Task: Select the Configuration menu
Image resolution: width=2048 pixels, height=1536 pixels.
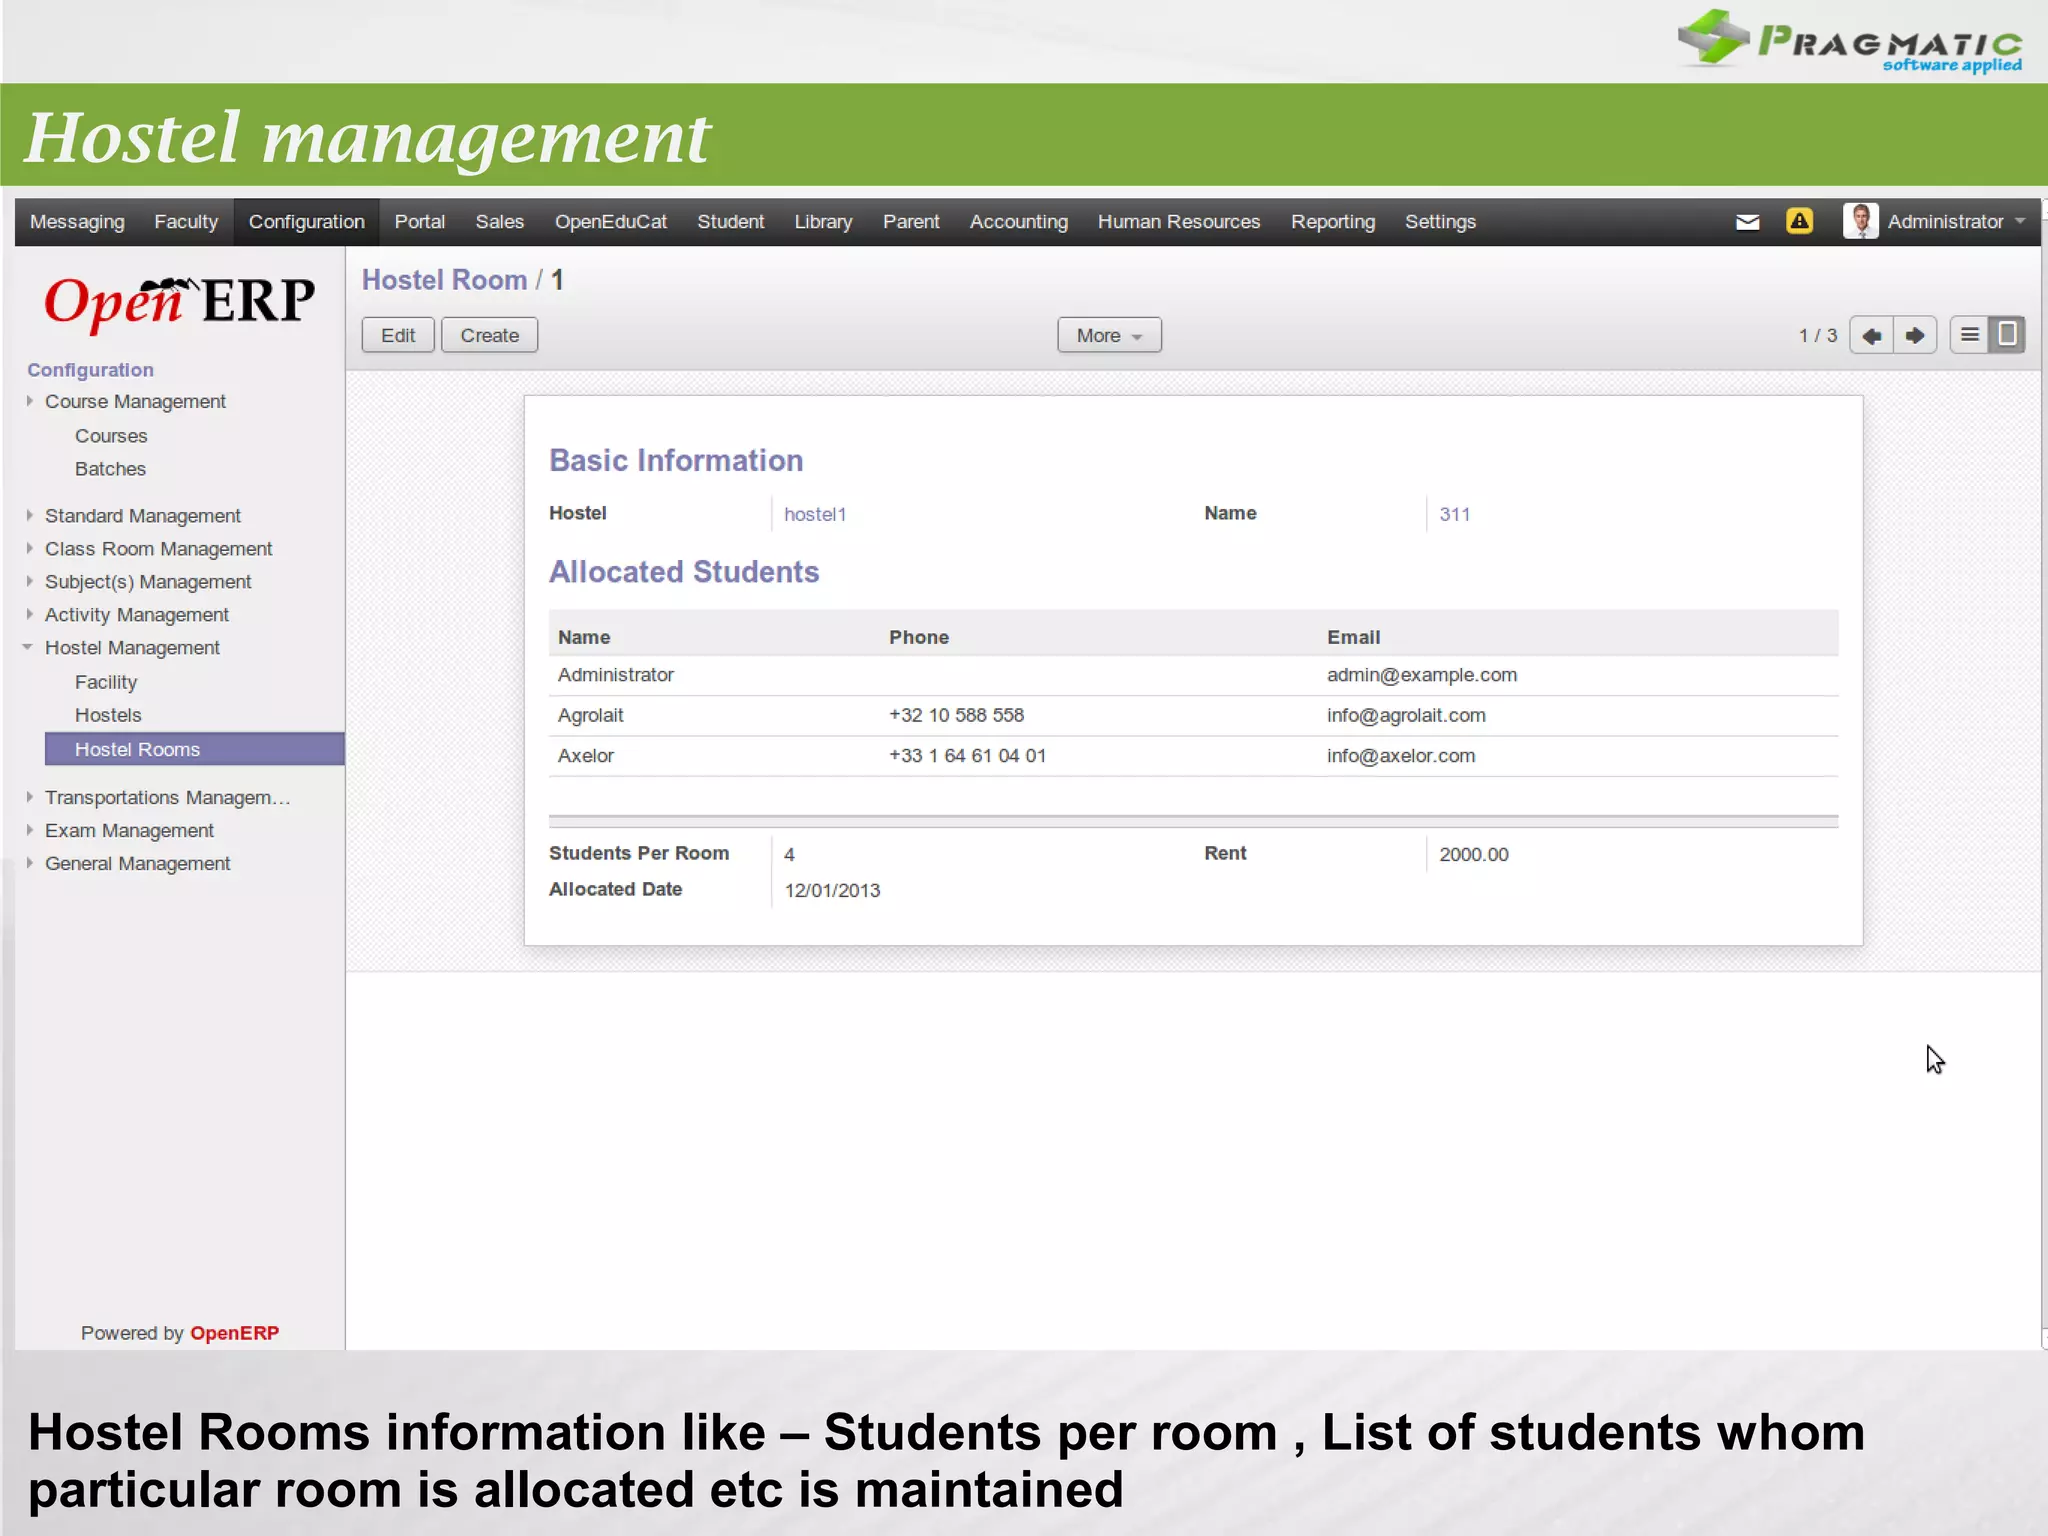Action: [307, 222]
